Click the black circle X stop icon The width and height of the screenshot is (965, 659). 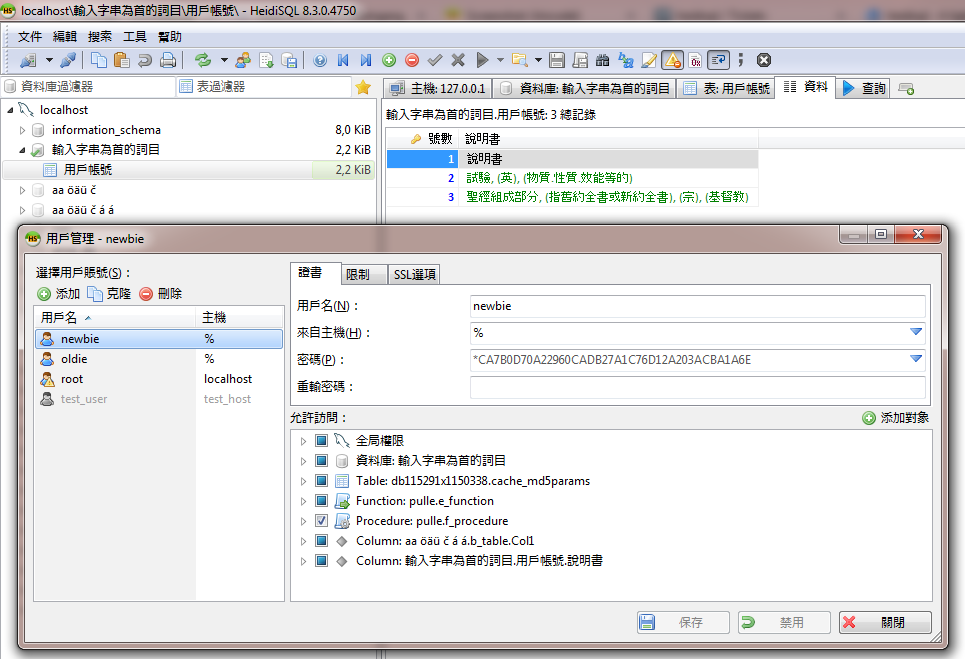pos(764,60)
